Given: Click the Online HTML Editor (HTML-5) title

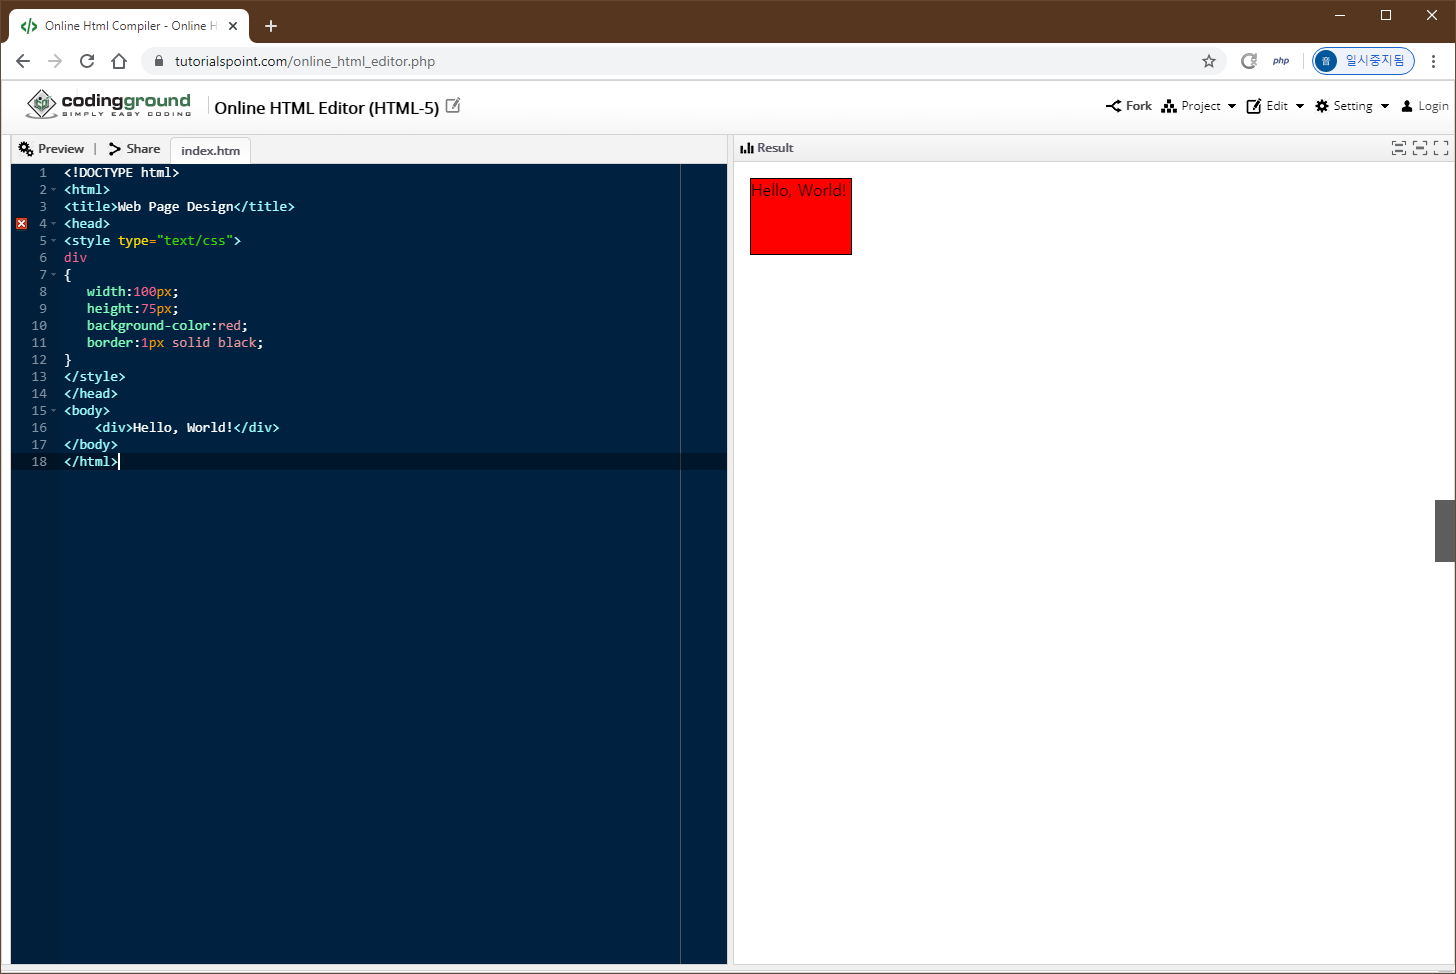Looking at the screenshot, I should click(x=327, y=108).
